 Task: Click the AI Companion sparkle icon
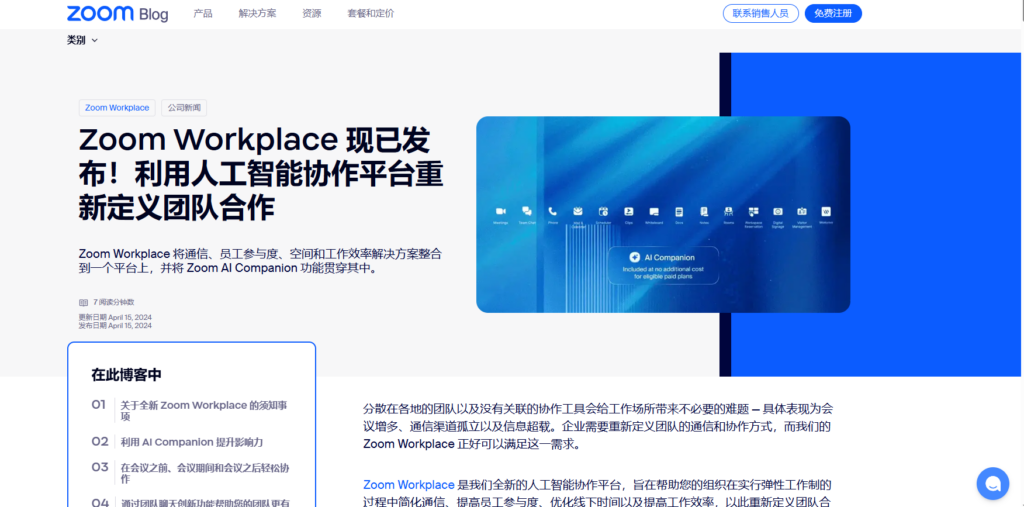pyautogui.click(x=634, y=257)
